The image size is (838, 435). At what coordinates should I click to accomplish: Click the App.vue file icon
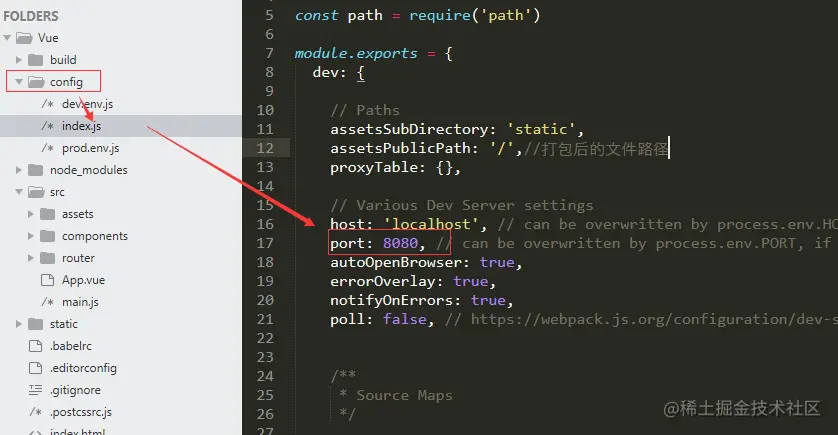48,280
